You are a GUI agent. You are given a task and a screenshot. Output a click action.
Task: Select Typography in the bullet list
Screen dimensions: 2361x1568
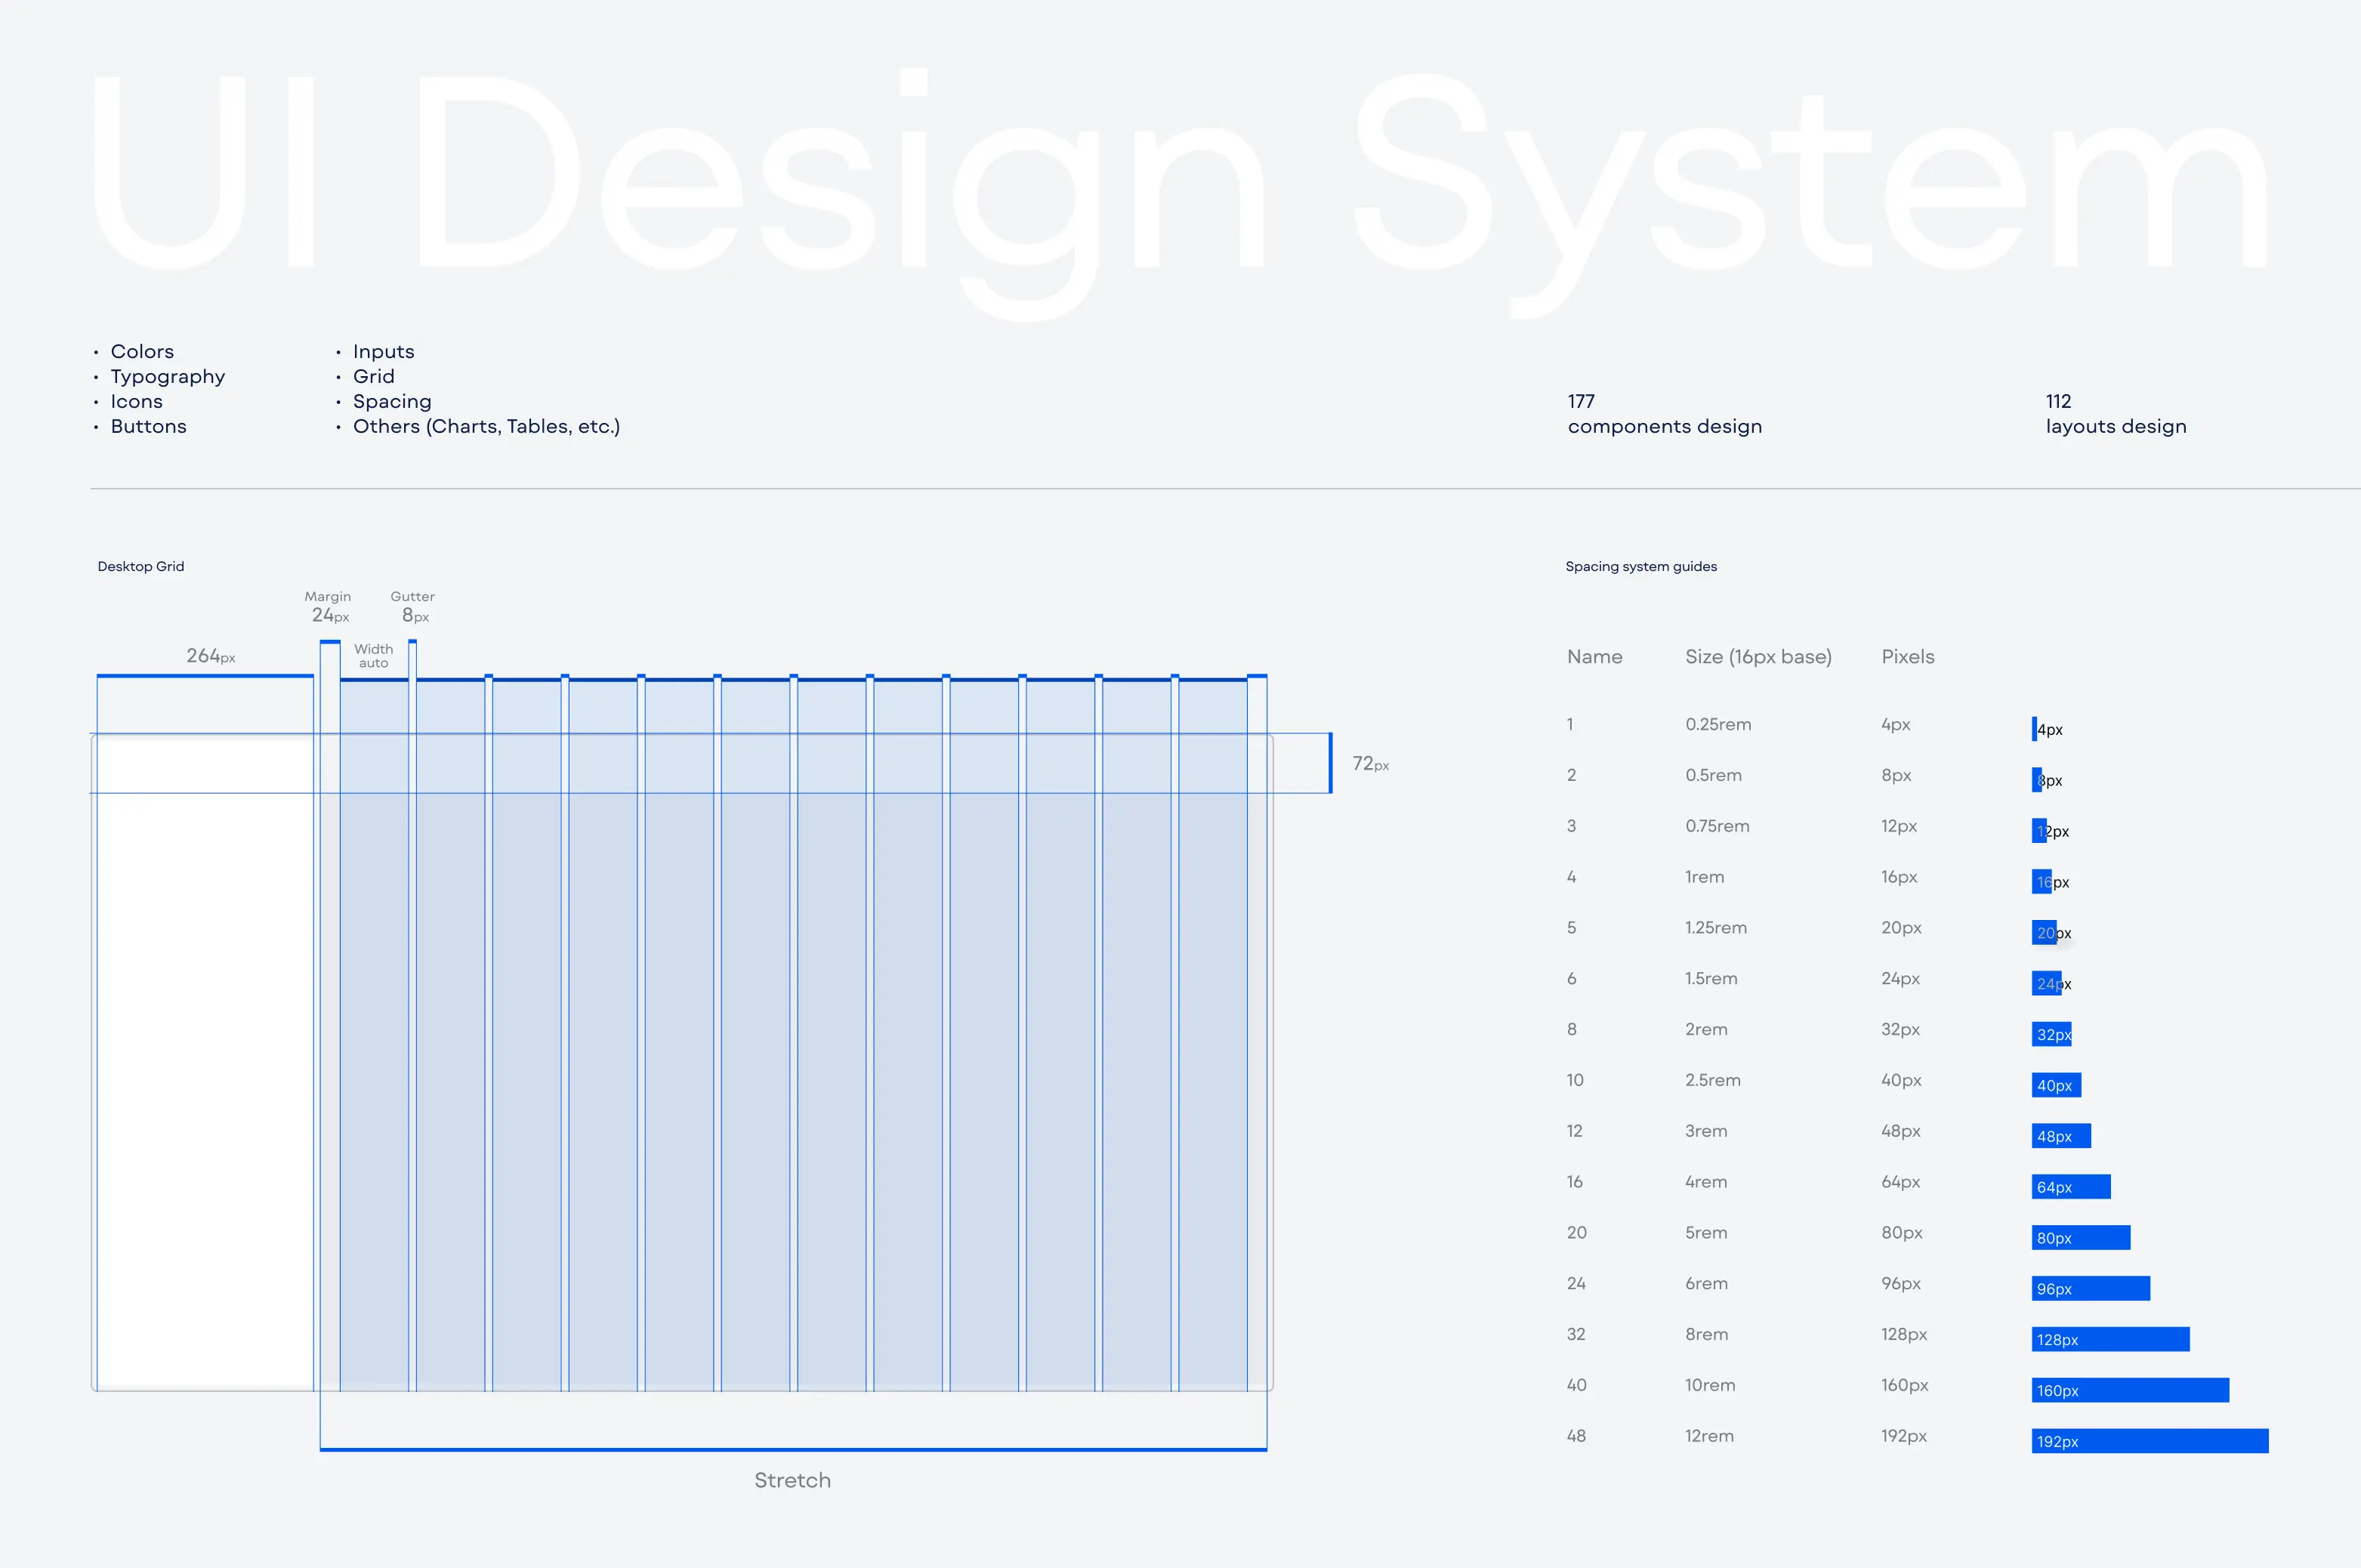pos(168,377)
